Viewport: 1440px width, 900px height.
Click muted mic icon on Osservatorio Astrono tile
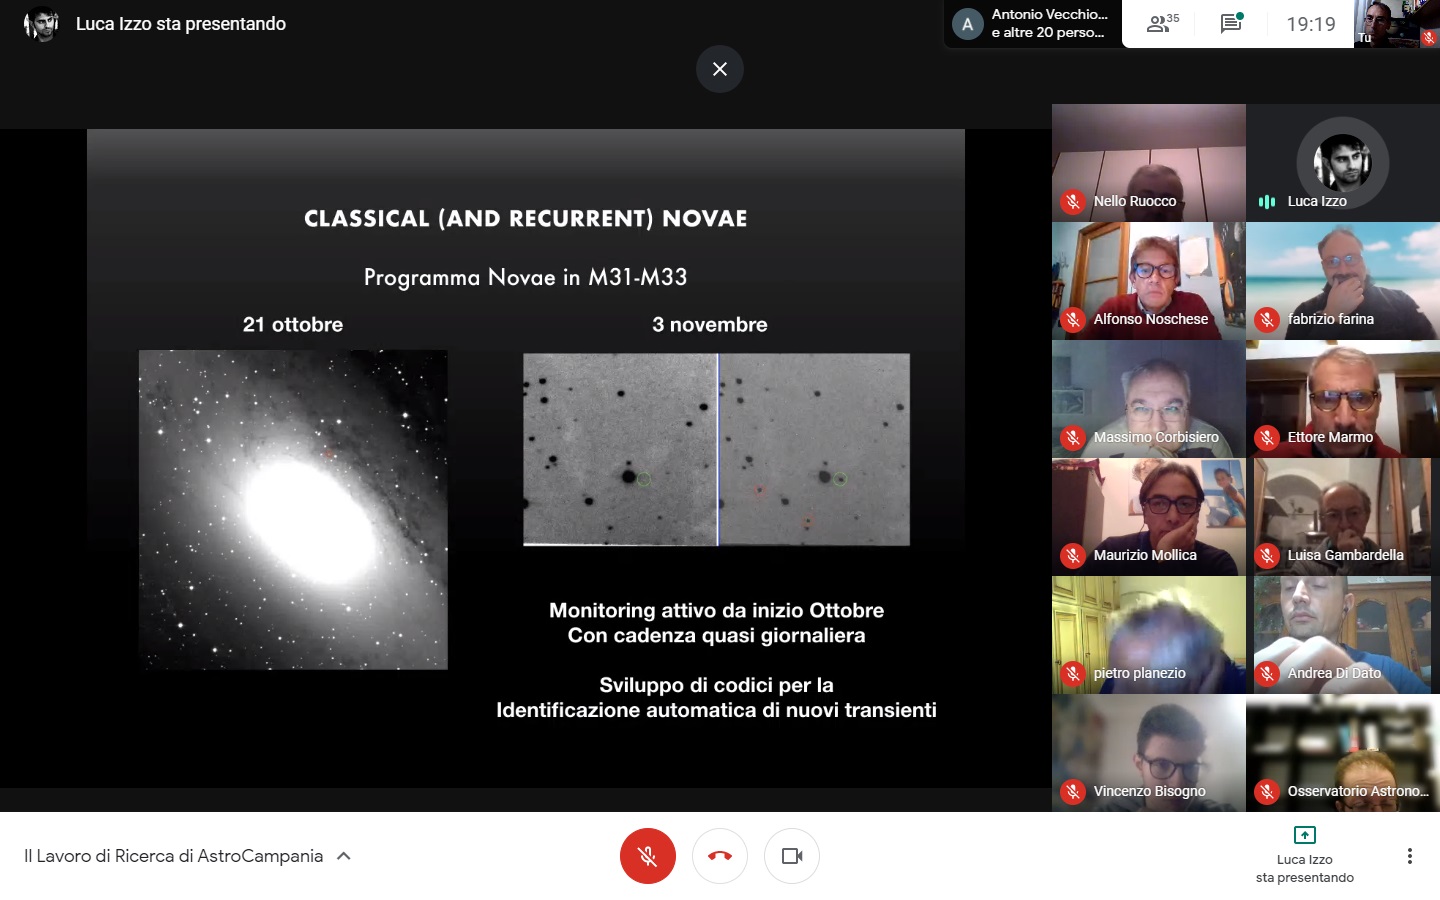tap(1267, 791)
